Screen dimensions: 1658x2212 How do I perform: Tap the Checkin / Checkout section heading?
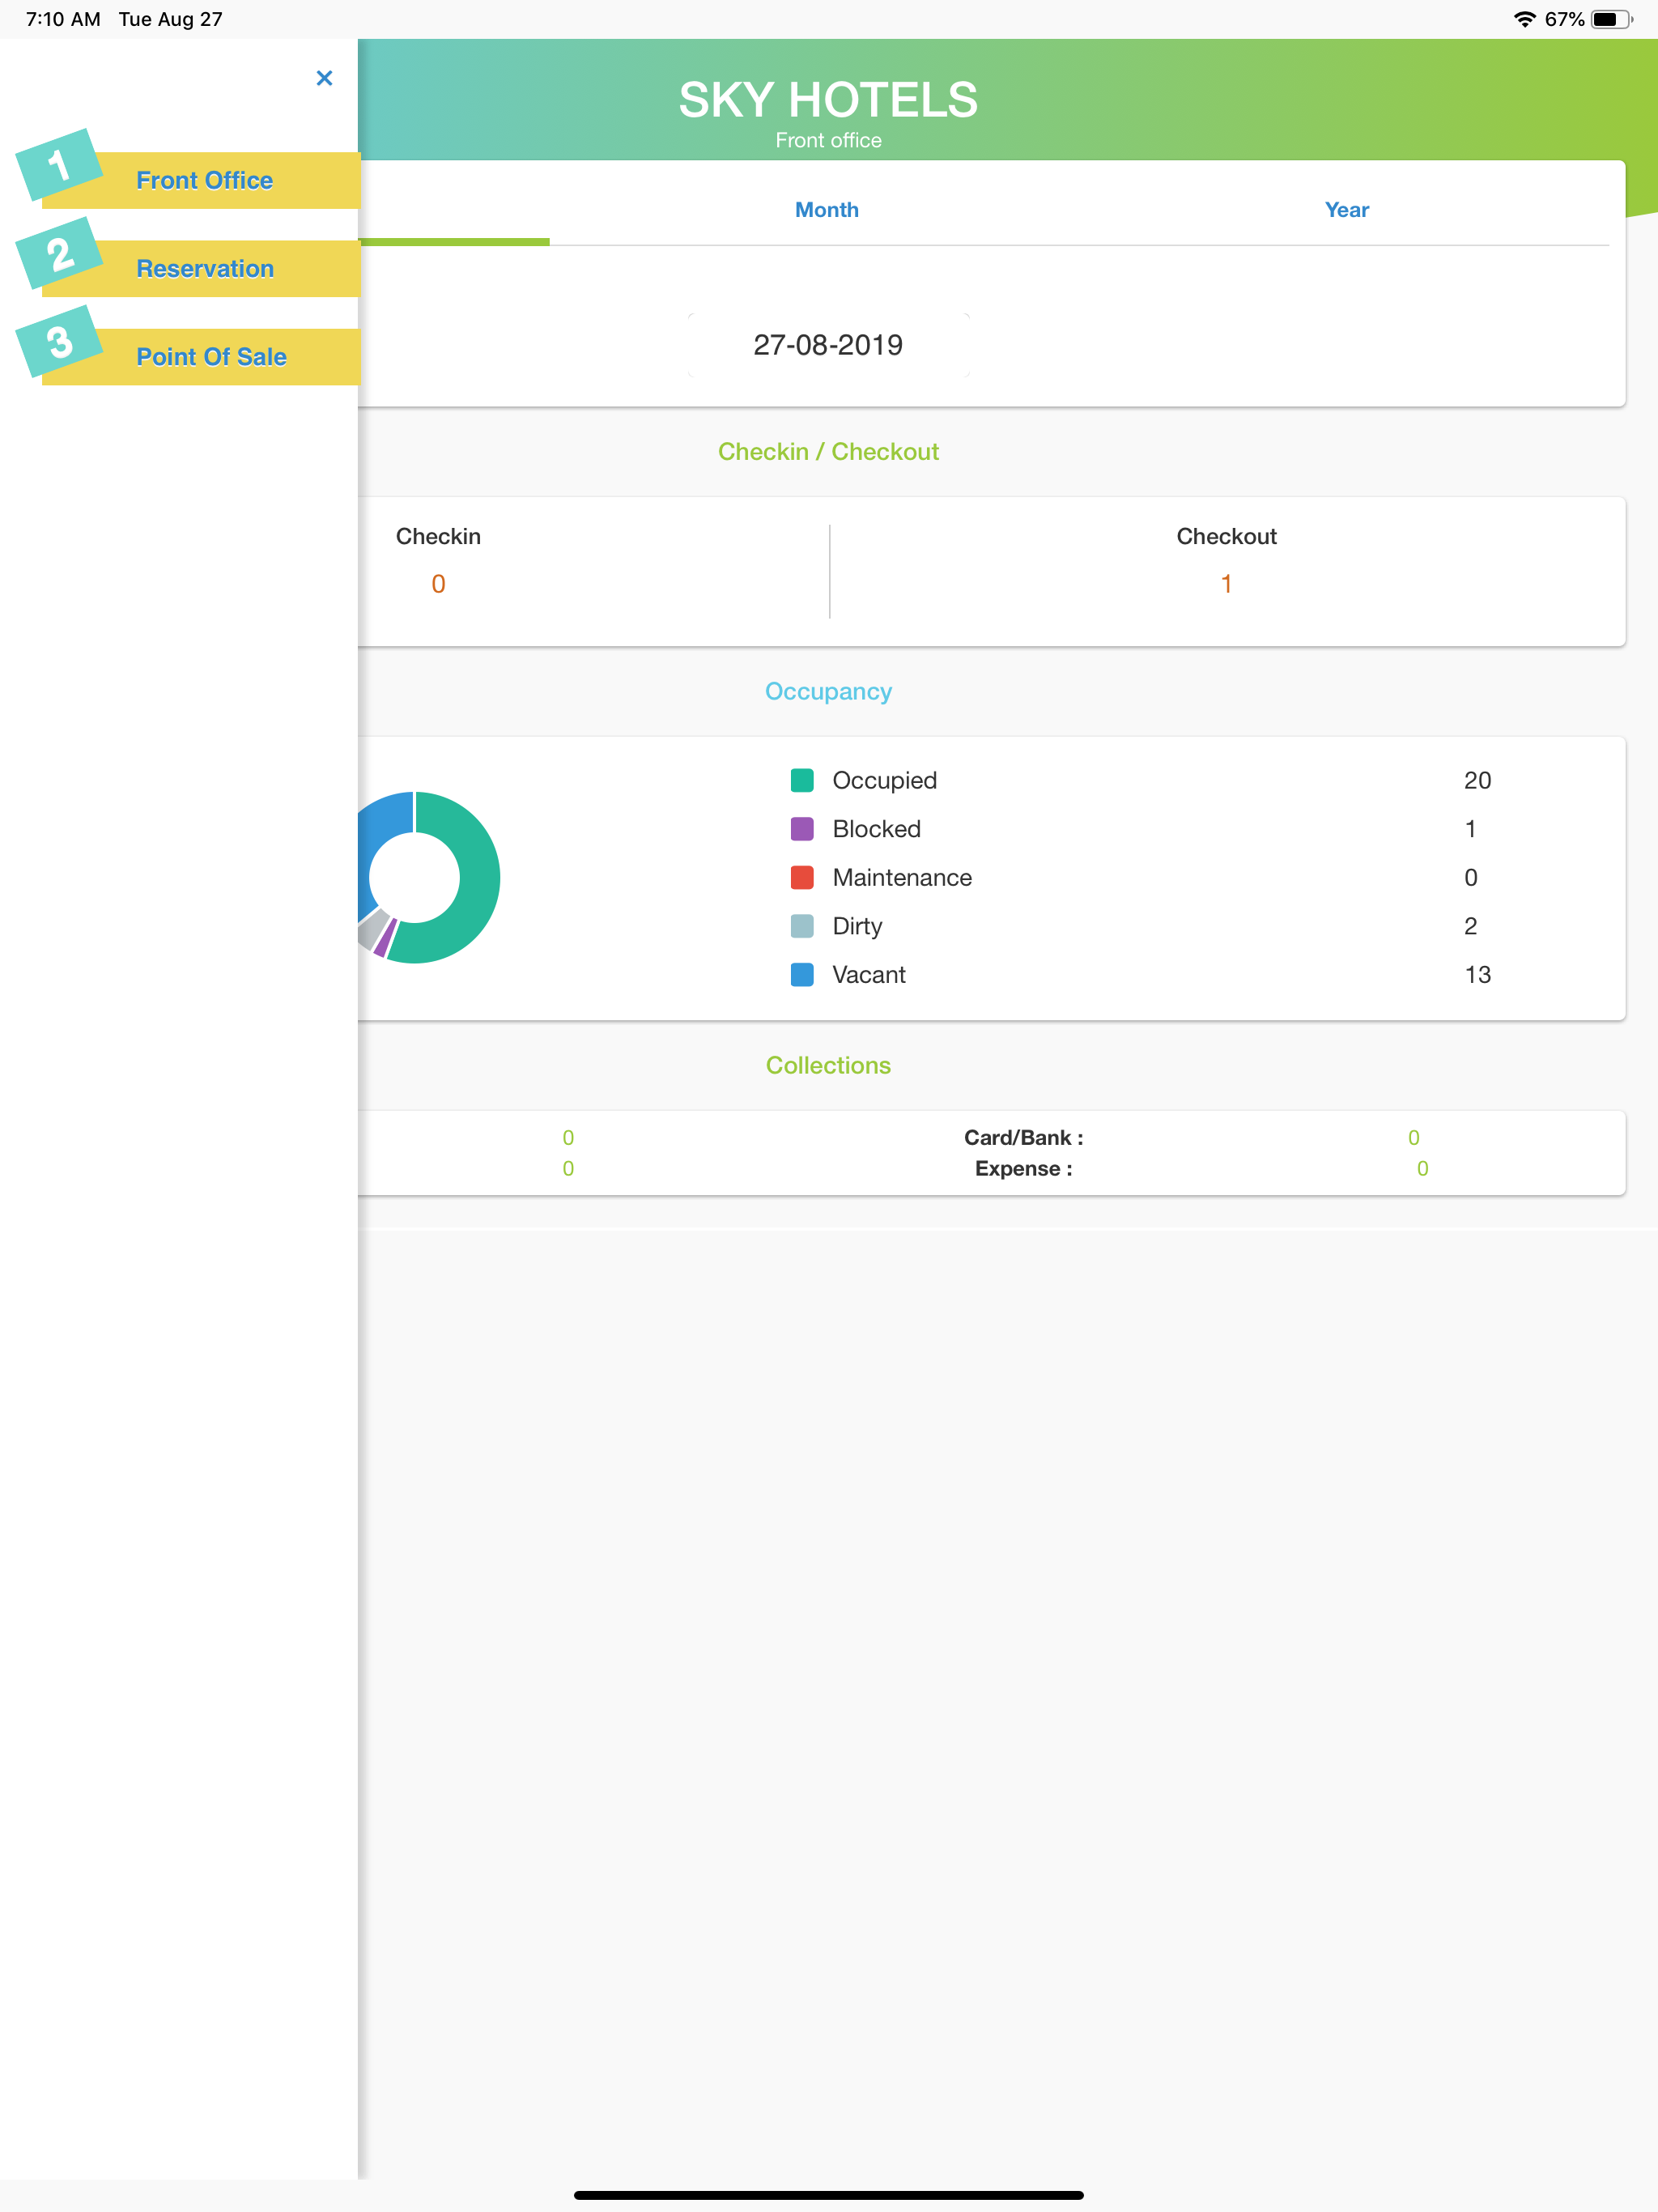828,452
